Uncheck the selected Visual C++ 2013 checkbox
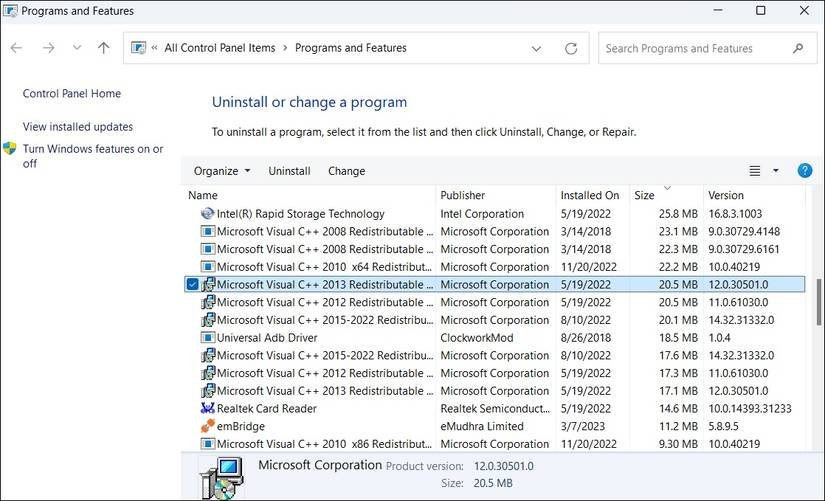The image size is (825, 501). click(x=192, y=284)
